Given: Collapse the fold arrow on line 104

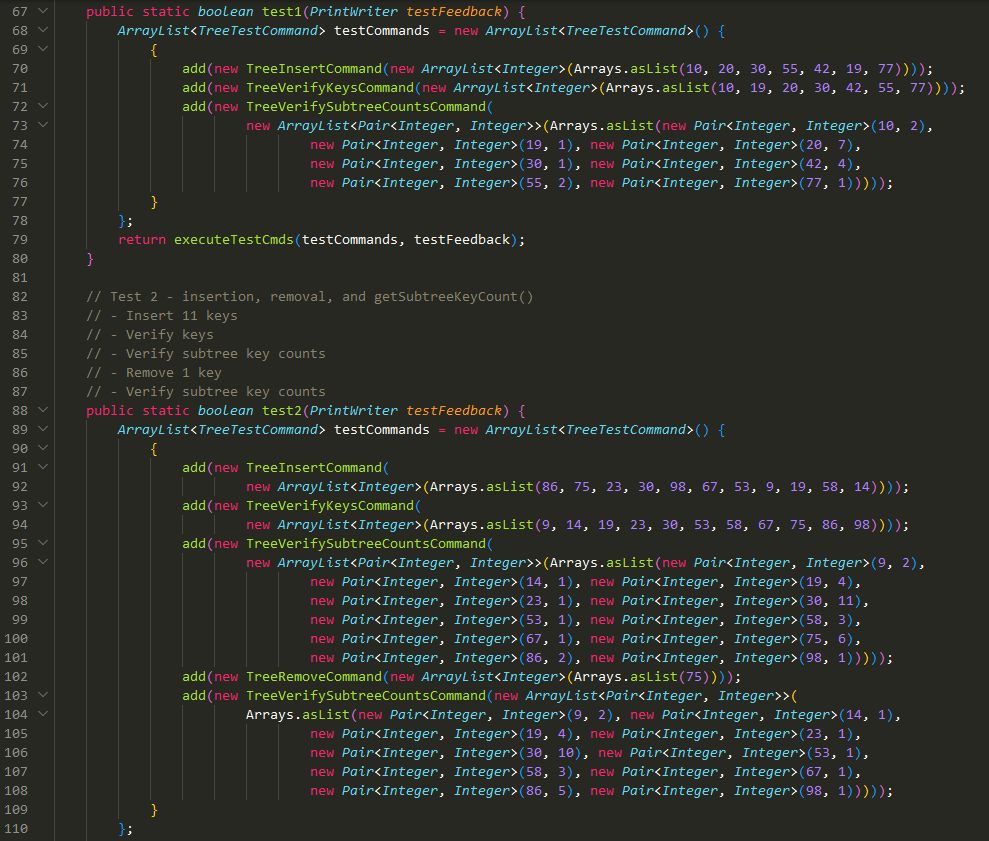Looking at the screenshot, I should coord(44,714).
